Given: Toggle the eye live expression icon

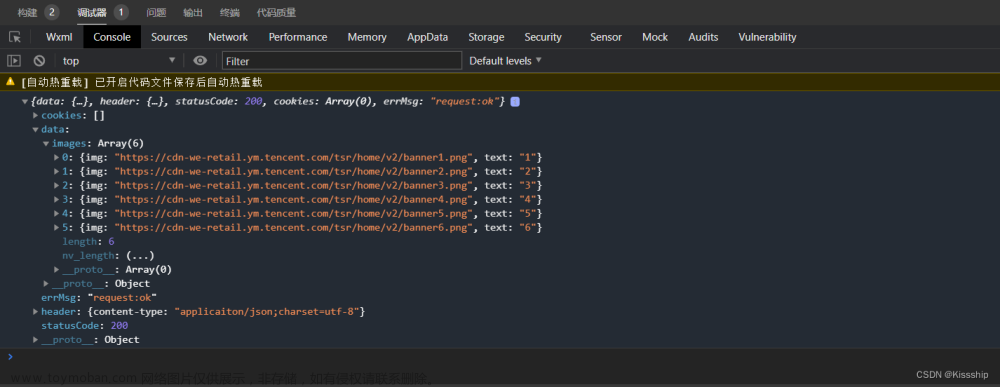Looking at the screenshot, I should (x=200, y=61).
